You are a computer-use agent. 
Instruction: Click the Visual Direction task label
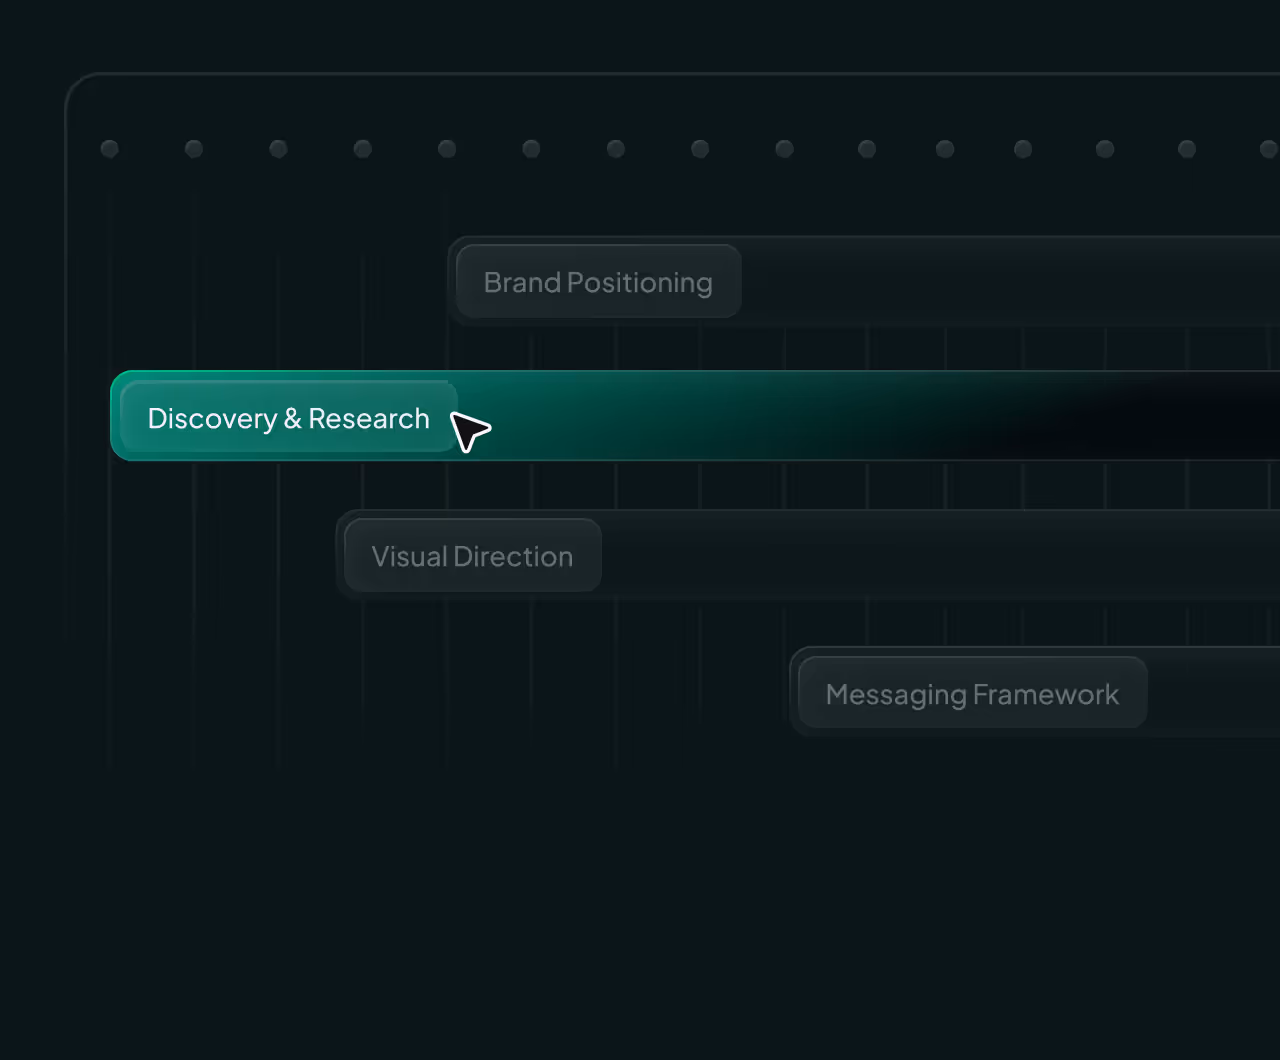472,555
